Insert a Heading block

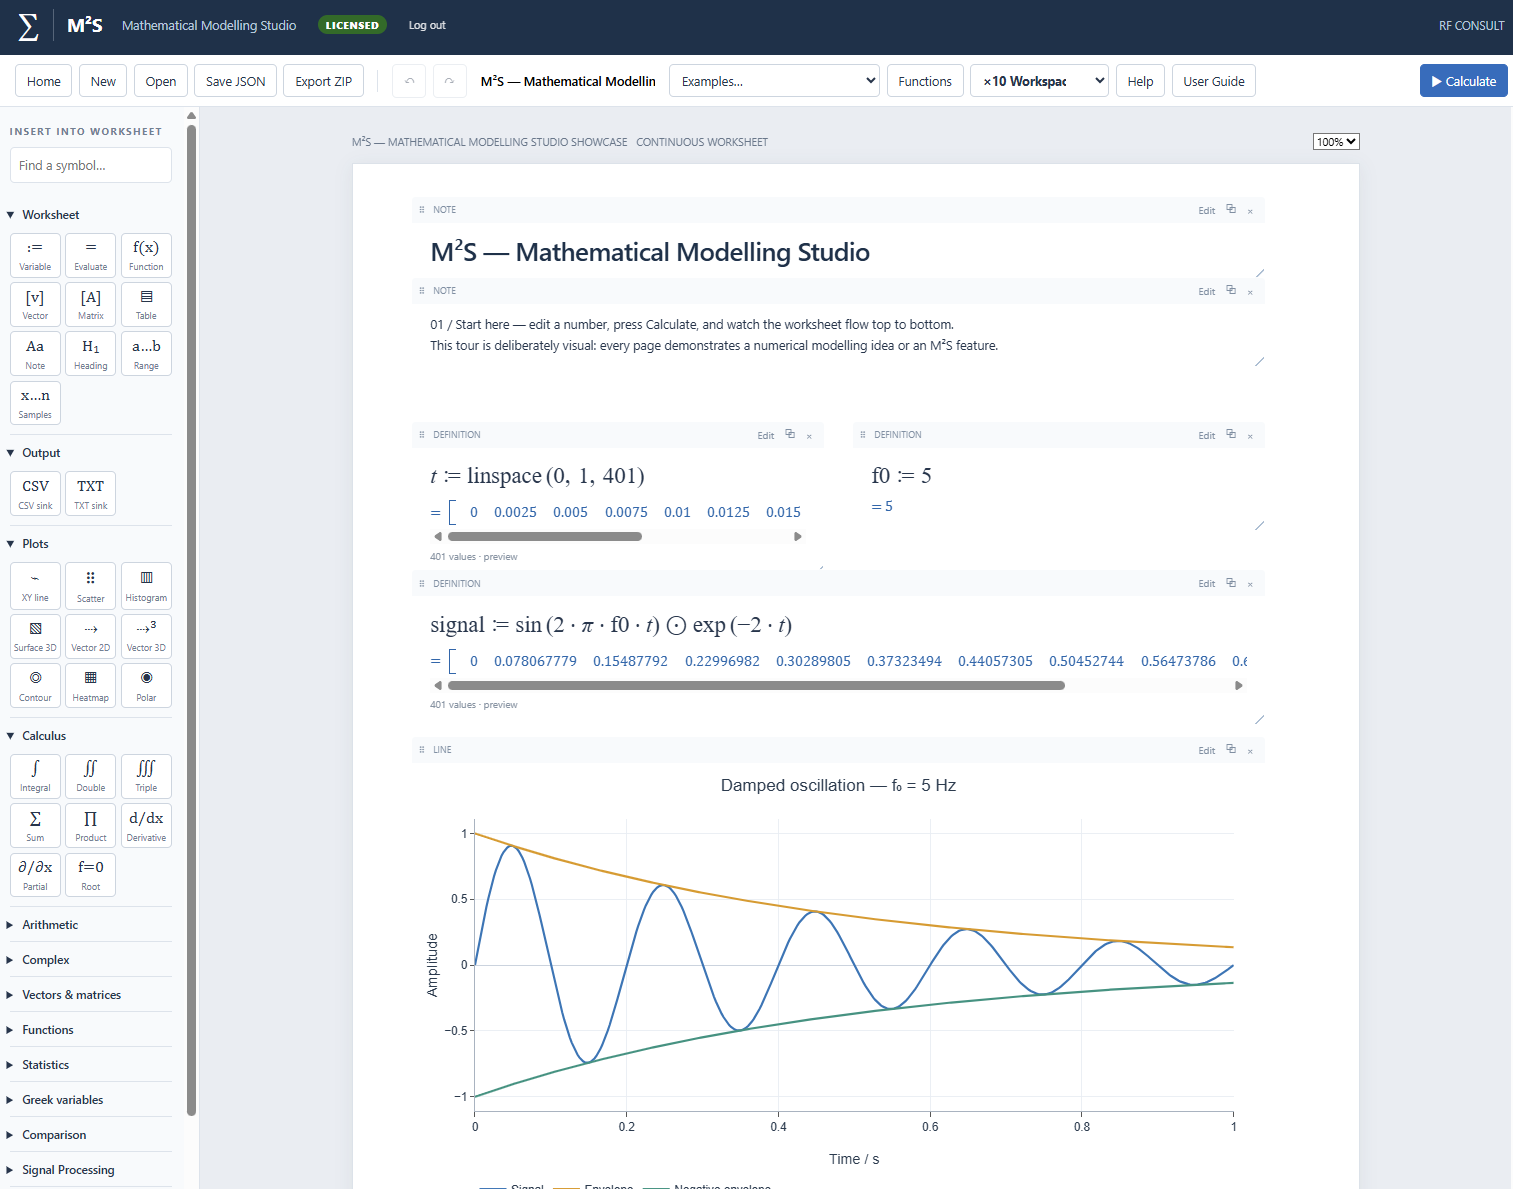click(90, 354)
